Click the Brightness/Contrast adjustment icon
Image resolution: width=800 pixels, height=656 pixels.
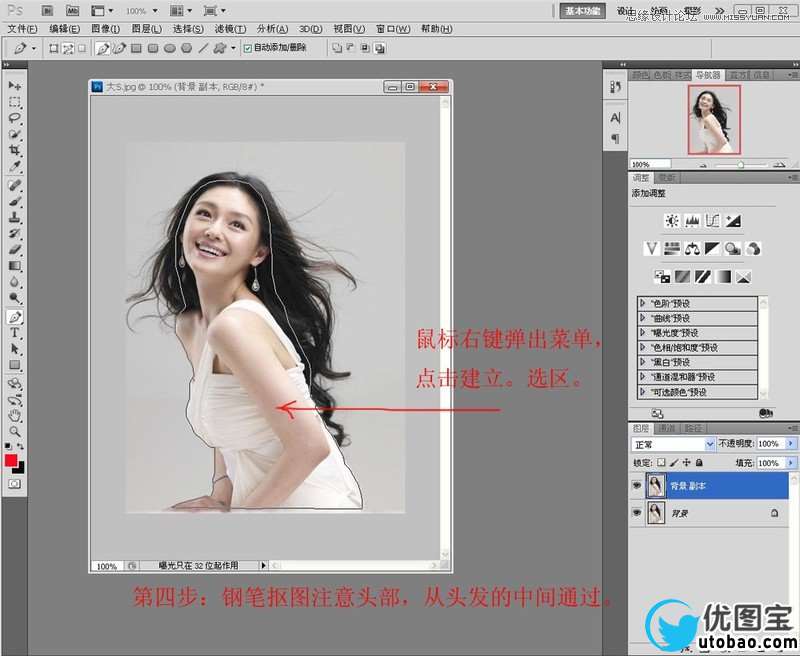(x=672, y=220)
